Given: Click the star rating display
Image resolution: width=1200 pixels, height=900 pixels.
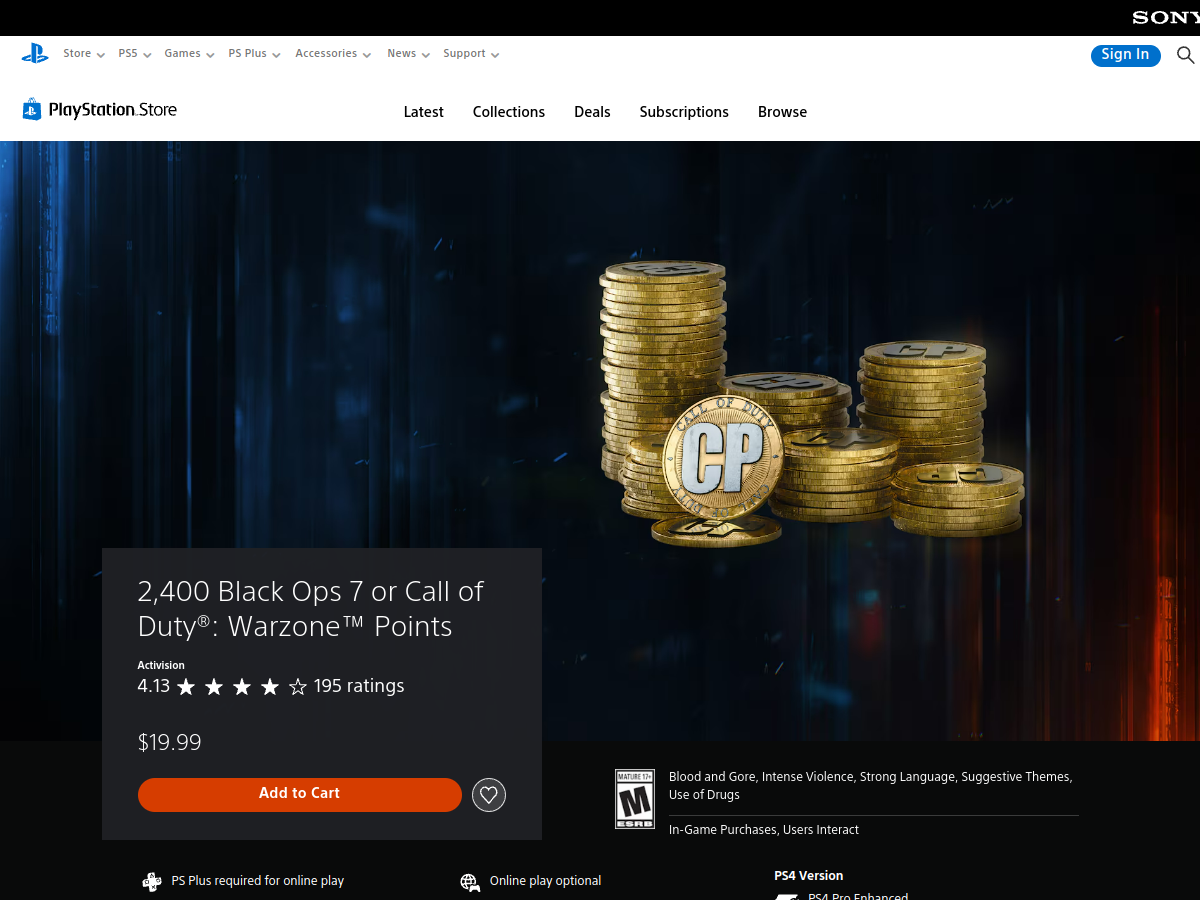Looking at the screenshot, I should 242,687.
